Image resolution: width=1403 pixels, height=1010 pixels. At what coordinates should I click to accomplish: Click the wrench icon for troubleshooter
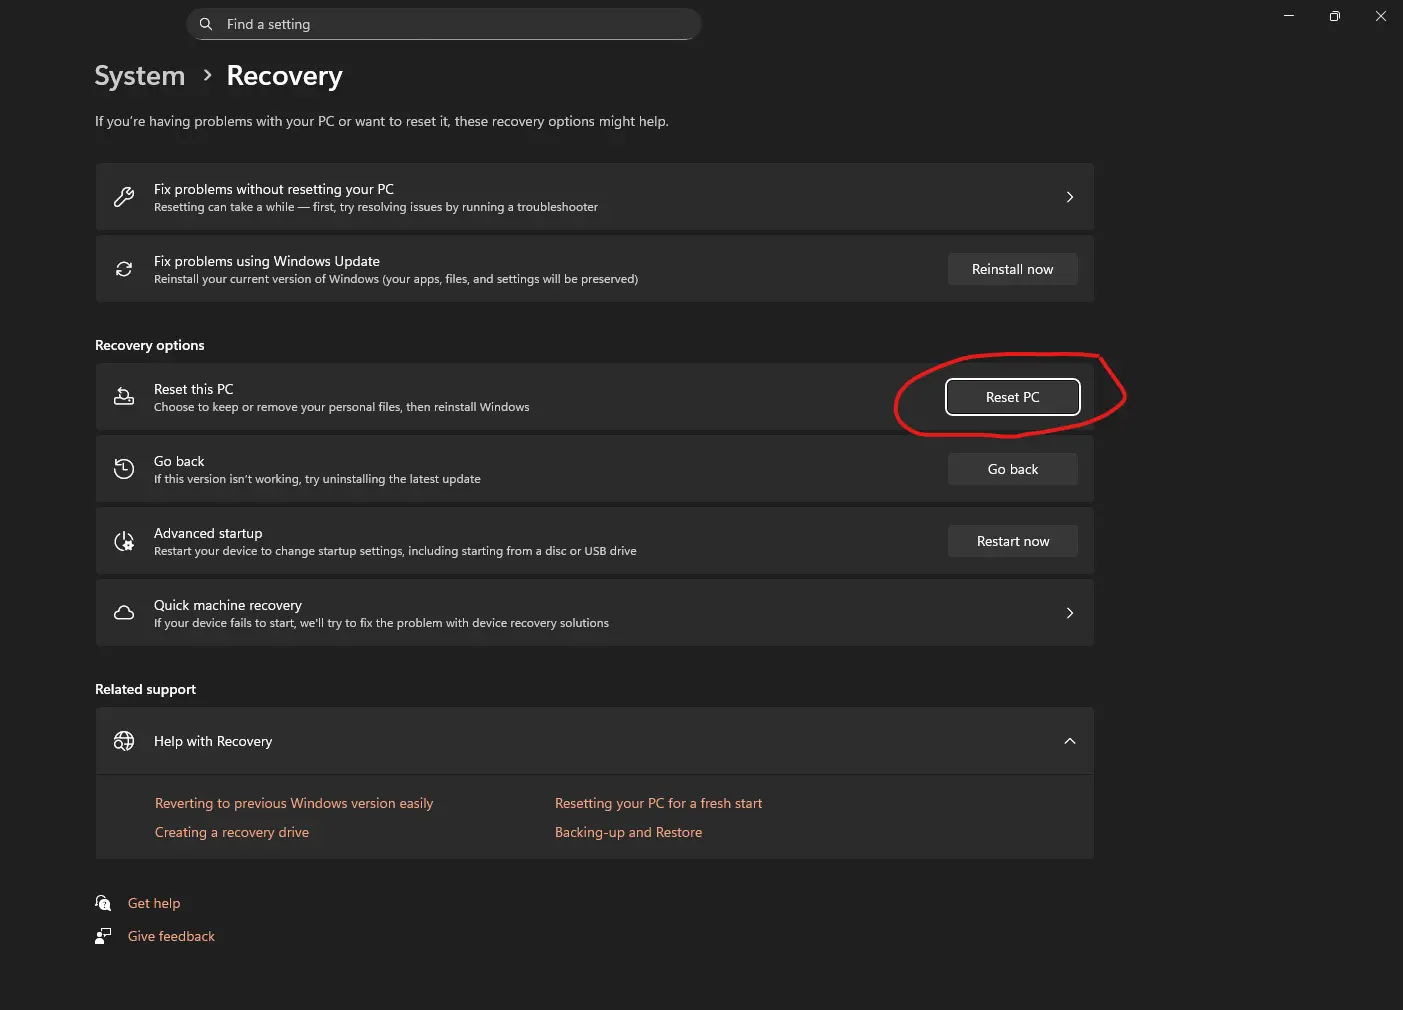[124, 197]
